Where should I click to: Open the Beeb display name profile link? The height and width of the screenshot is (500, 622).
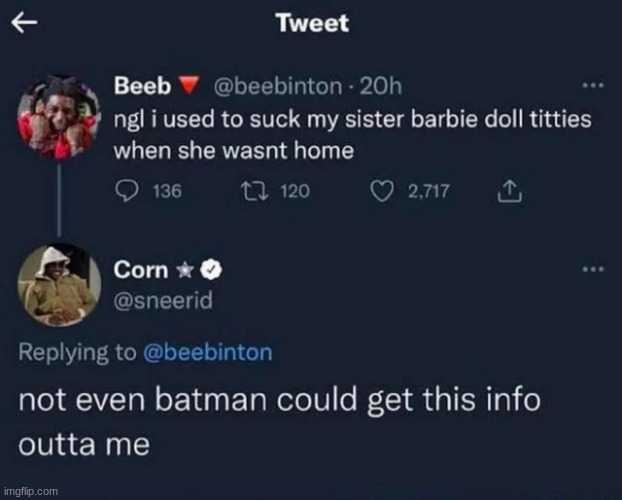[135, 87]
